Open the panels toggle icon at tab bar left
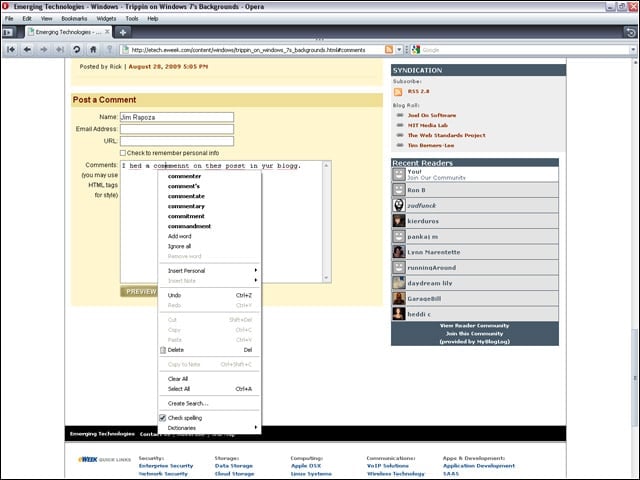Viewport: 640px width, 480px height. click(8, 32)
